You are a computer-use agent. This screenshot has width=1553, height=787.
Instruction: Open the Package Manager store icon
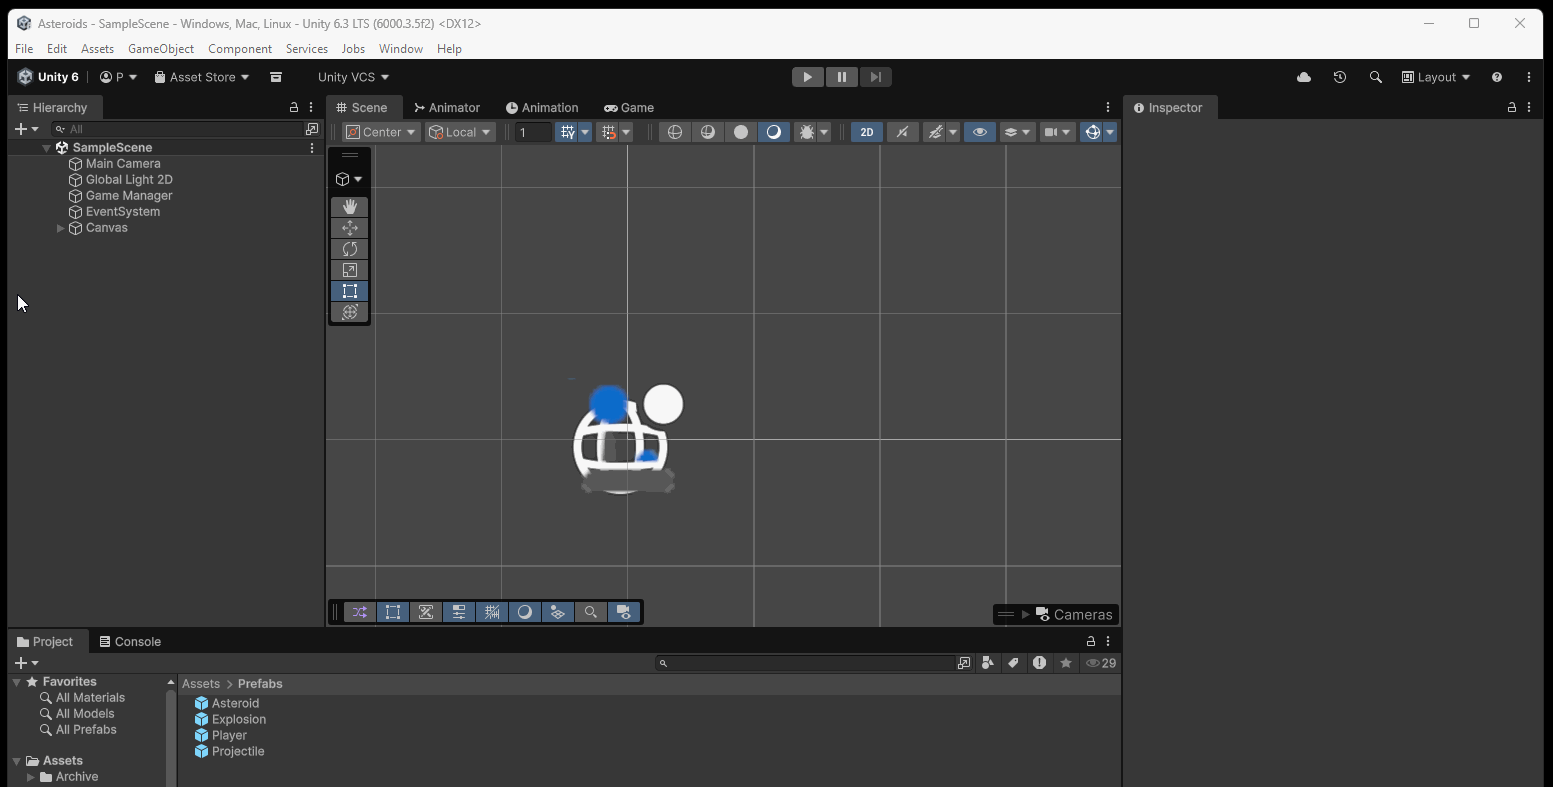click(276, 77)
